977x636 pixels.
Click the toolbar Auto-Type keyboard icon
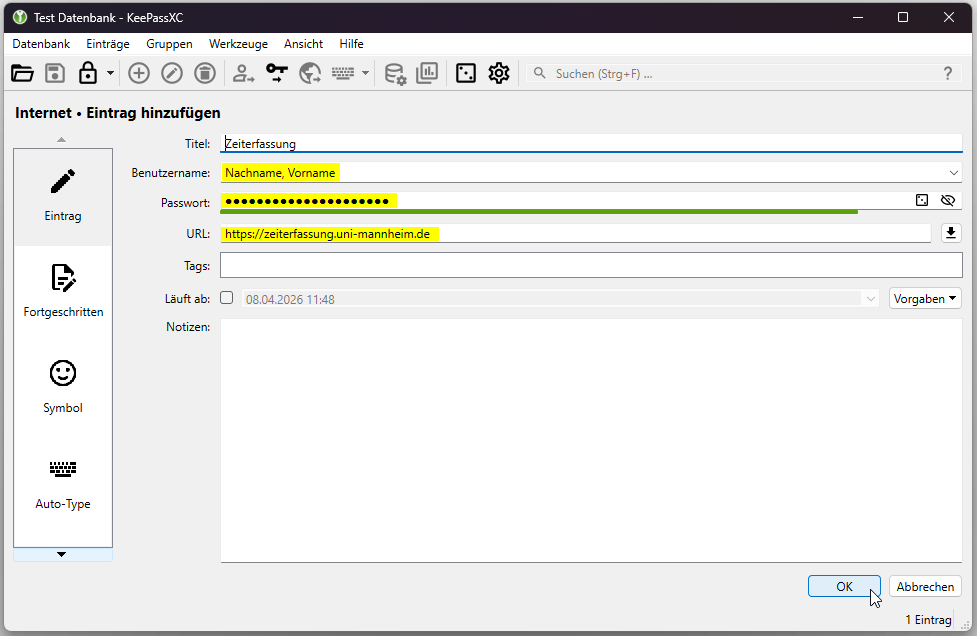tap(343, 74)
